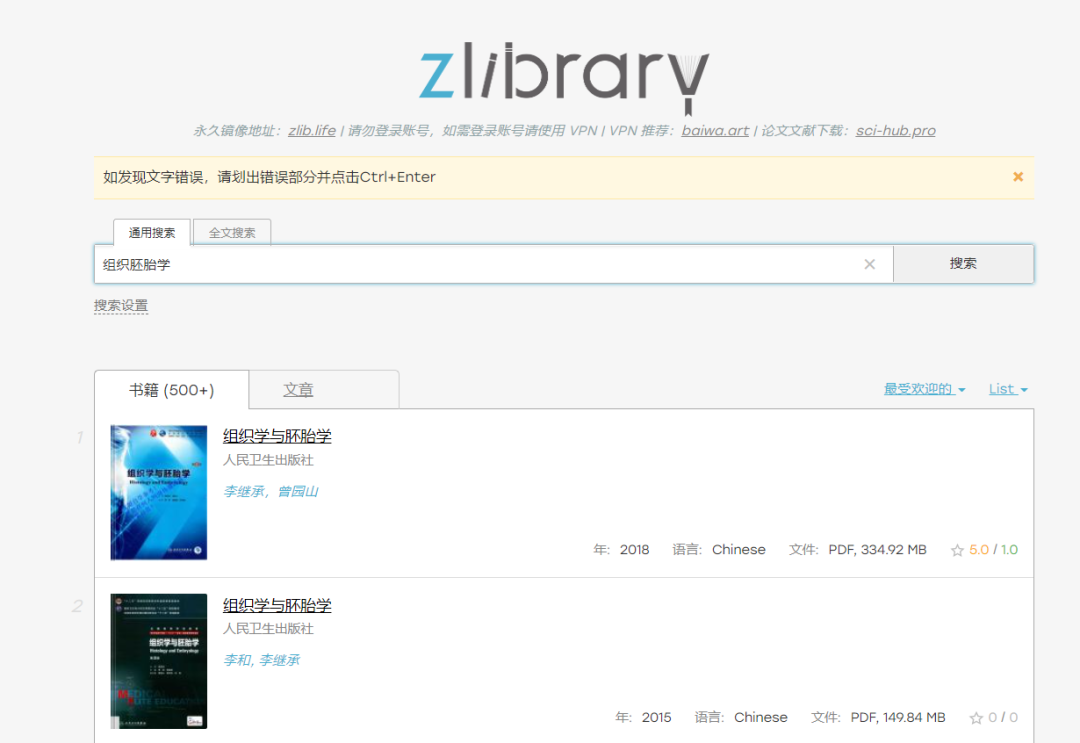This screenshot has width=1080, height=743.
Task: Click the 5.0 / 1.0 rating text
Action: tap(993, 550)
